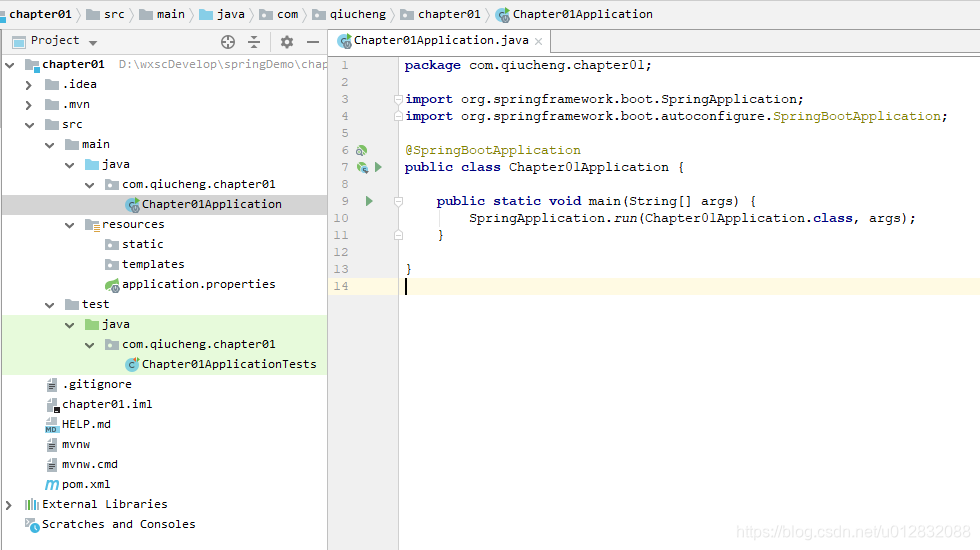Collapse the src folder

point(29,124)
